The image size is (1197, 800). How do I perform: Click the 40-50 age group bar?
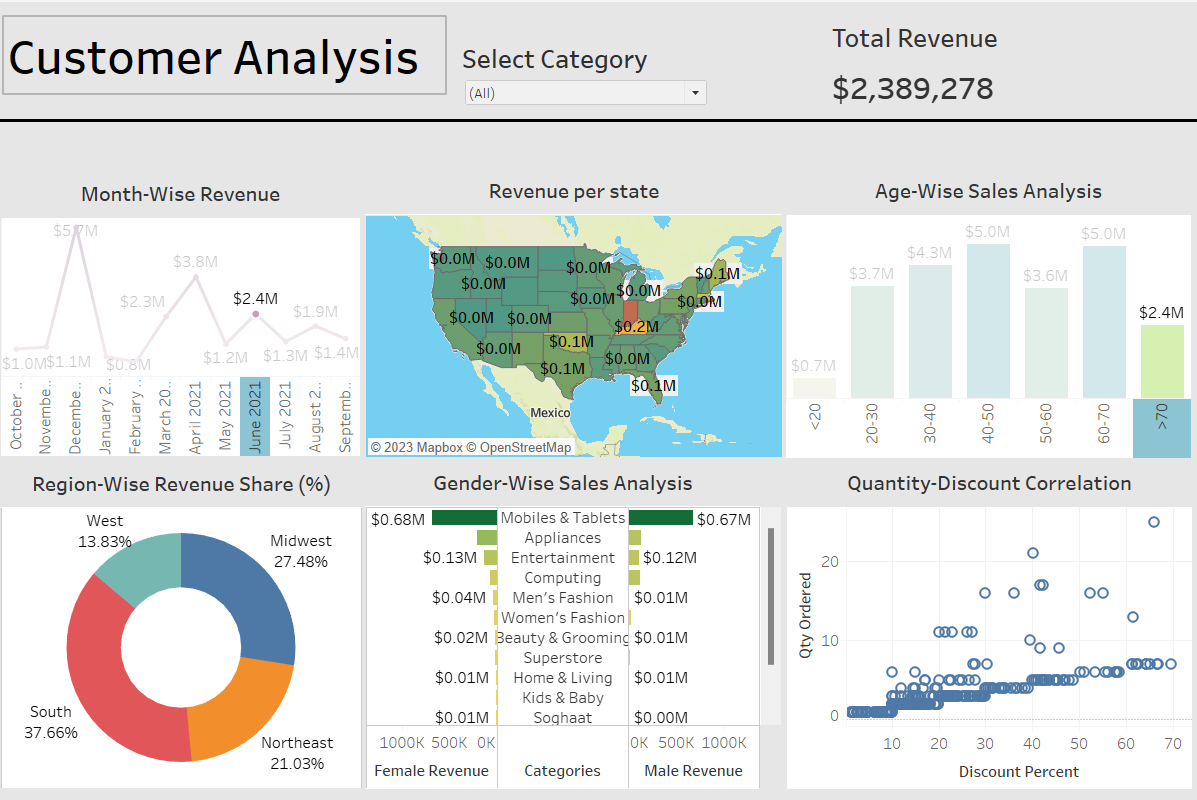[987, 321]
